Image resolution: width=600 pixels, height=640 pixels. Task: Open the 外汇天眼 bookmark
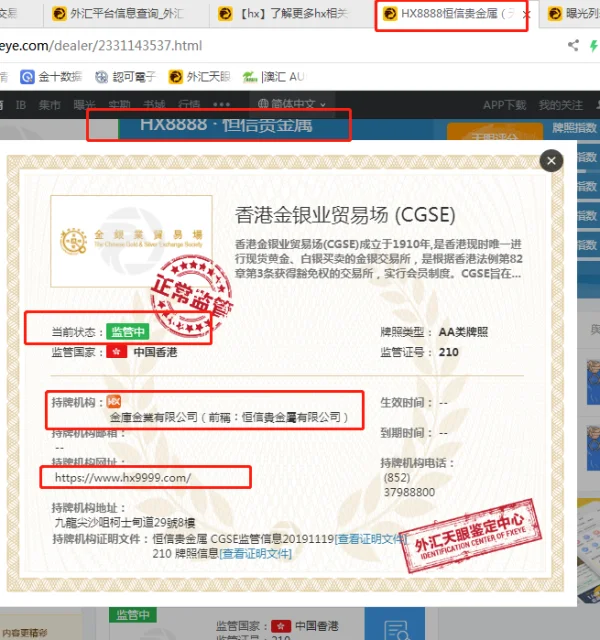[200, 76]
